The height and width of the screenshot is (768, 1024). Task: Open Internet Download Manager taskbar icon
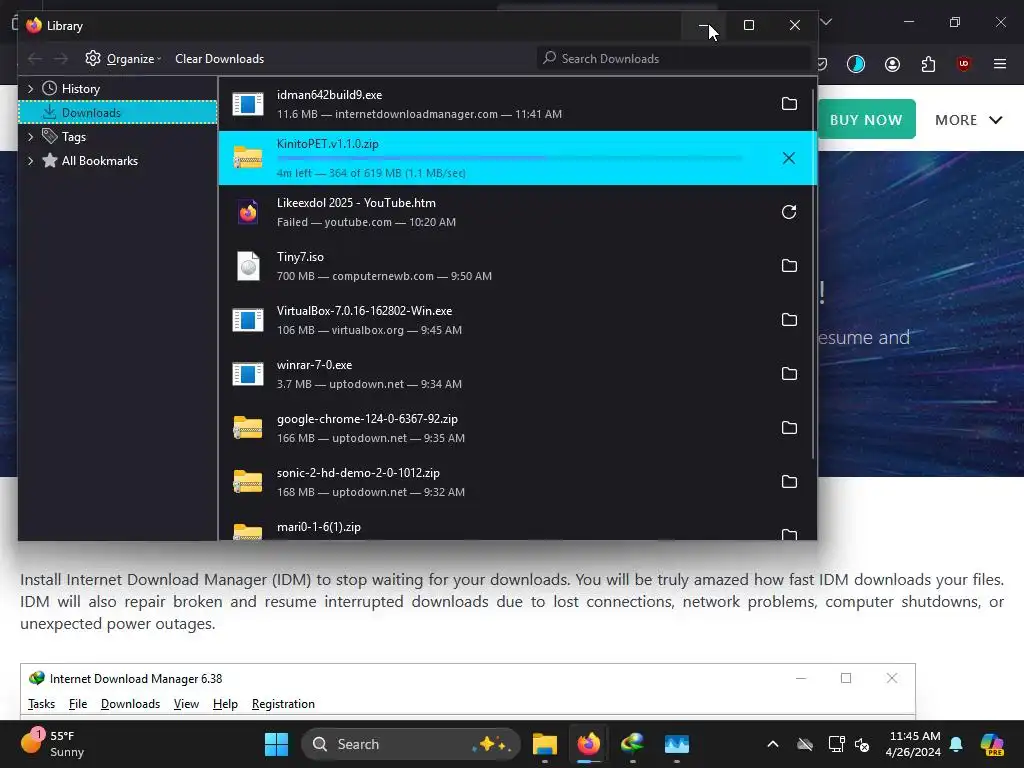[x=632, y=744]
